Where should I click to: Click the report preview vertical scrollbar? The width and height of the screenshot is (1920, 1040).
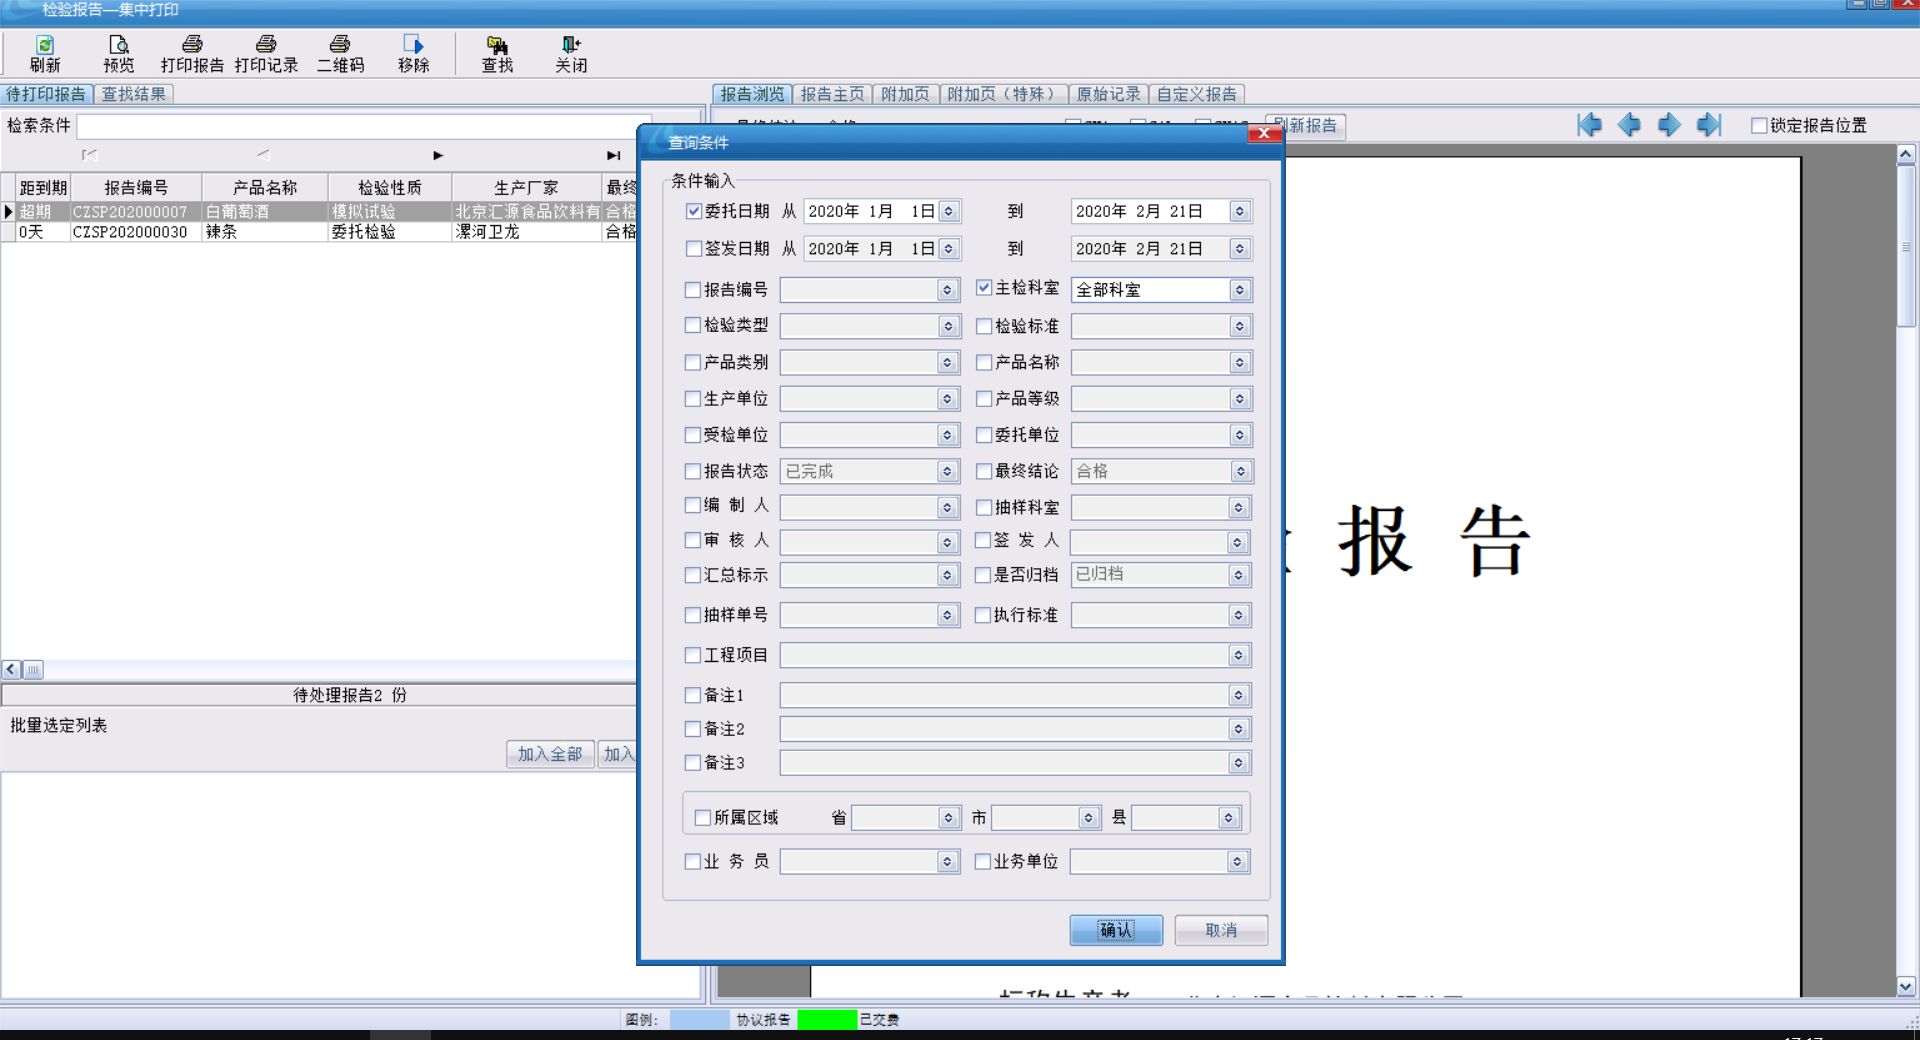(1906, 600)
